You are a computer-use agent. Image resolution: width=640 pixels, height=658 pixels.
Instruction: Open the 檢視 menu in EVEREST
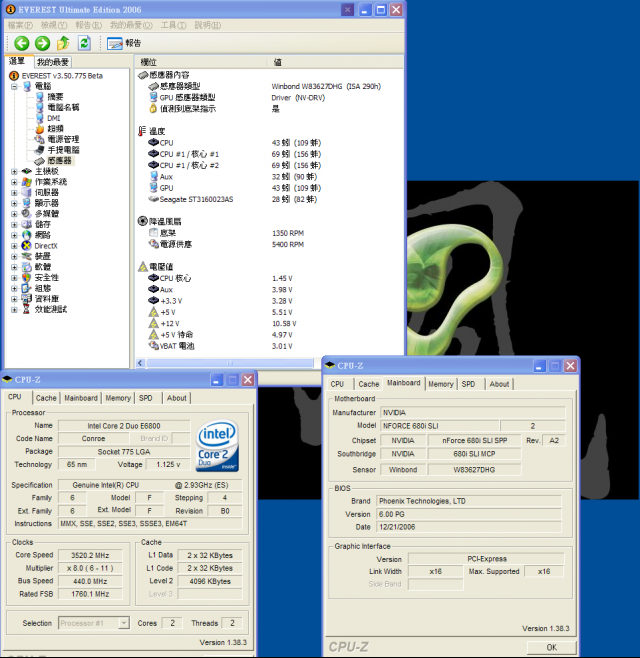(54, 25)
